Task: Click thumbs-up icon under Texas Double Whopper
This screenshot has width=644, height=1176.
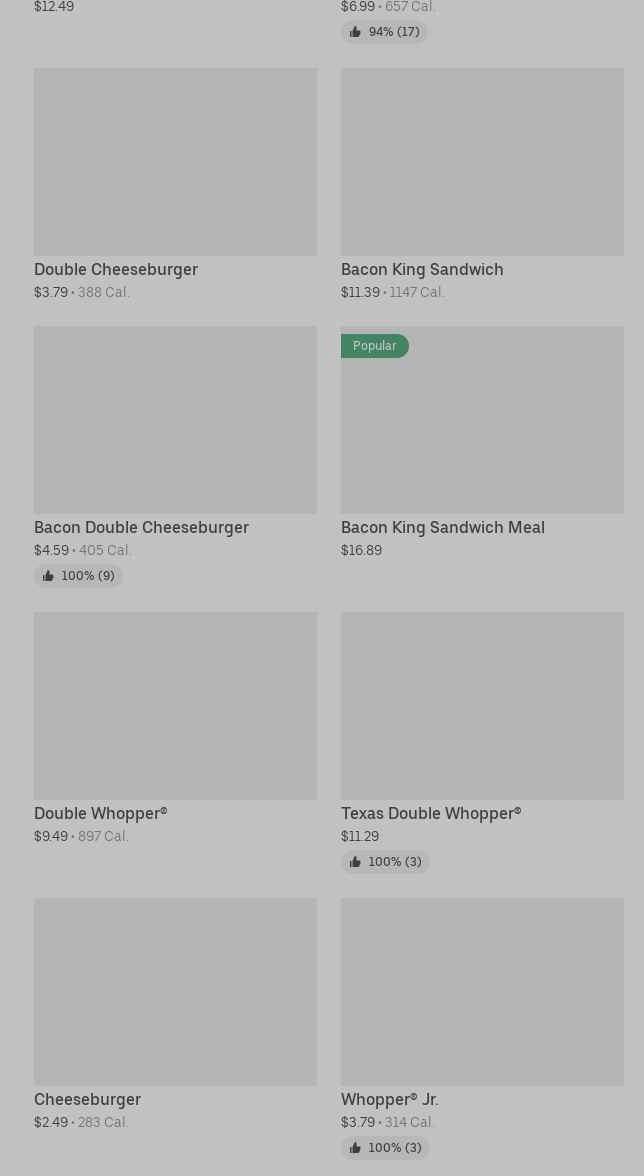Action: [355, 862]
